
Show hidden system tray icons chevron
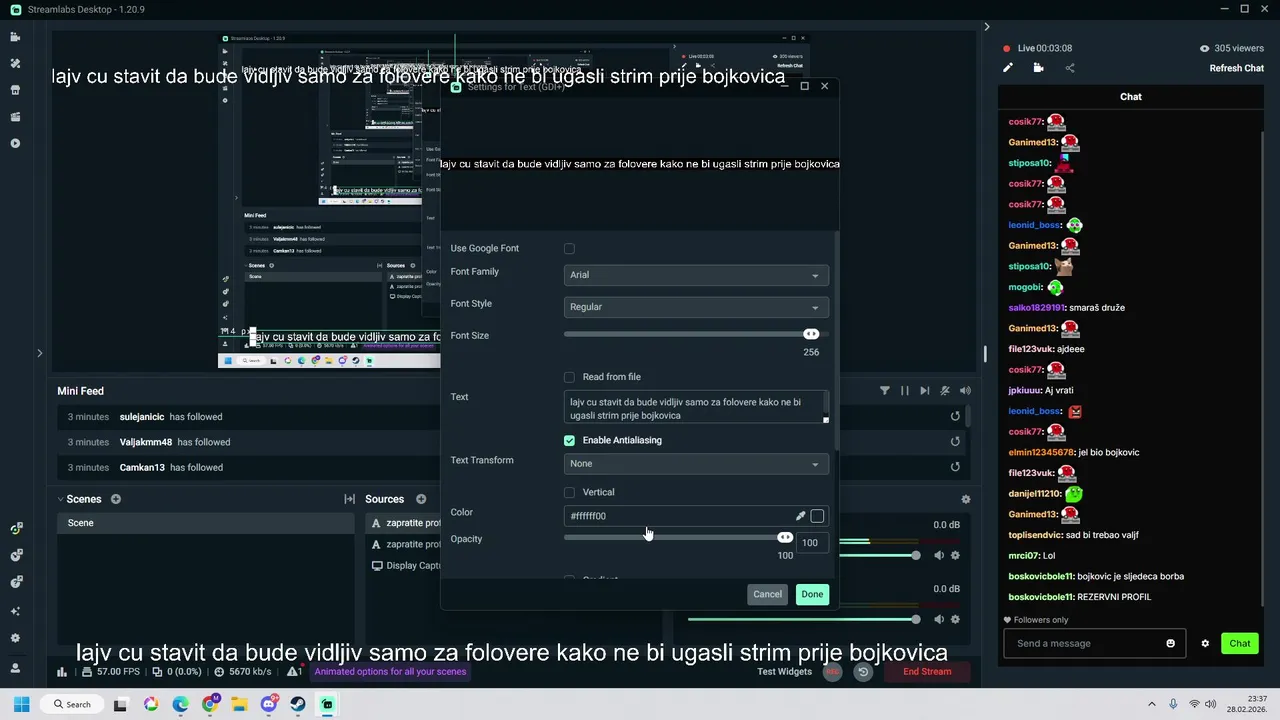1152,704
